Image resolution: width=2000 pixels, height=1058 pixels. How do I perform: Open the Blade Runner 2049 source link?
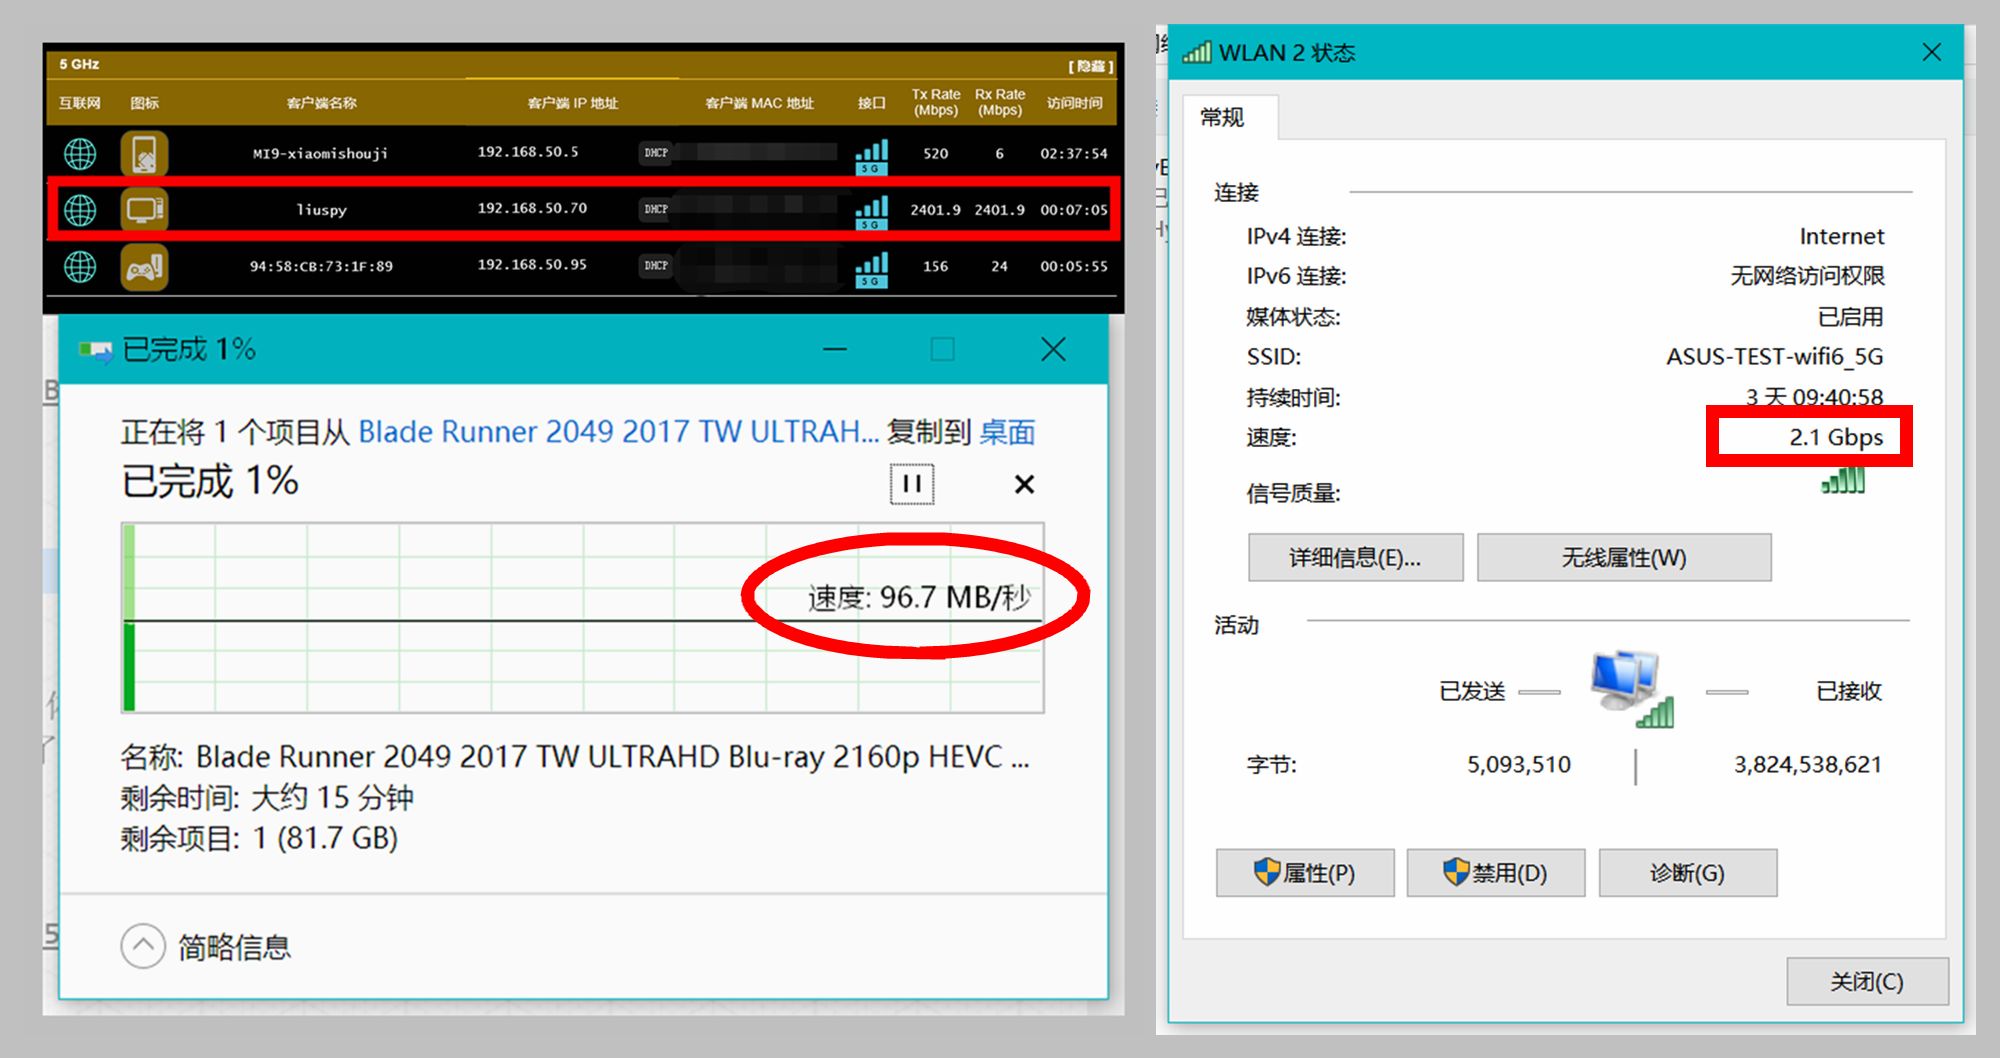[618, 432]
